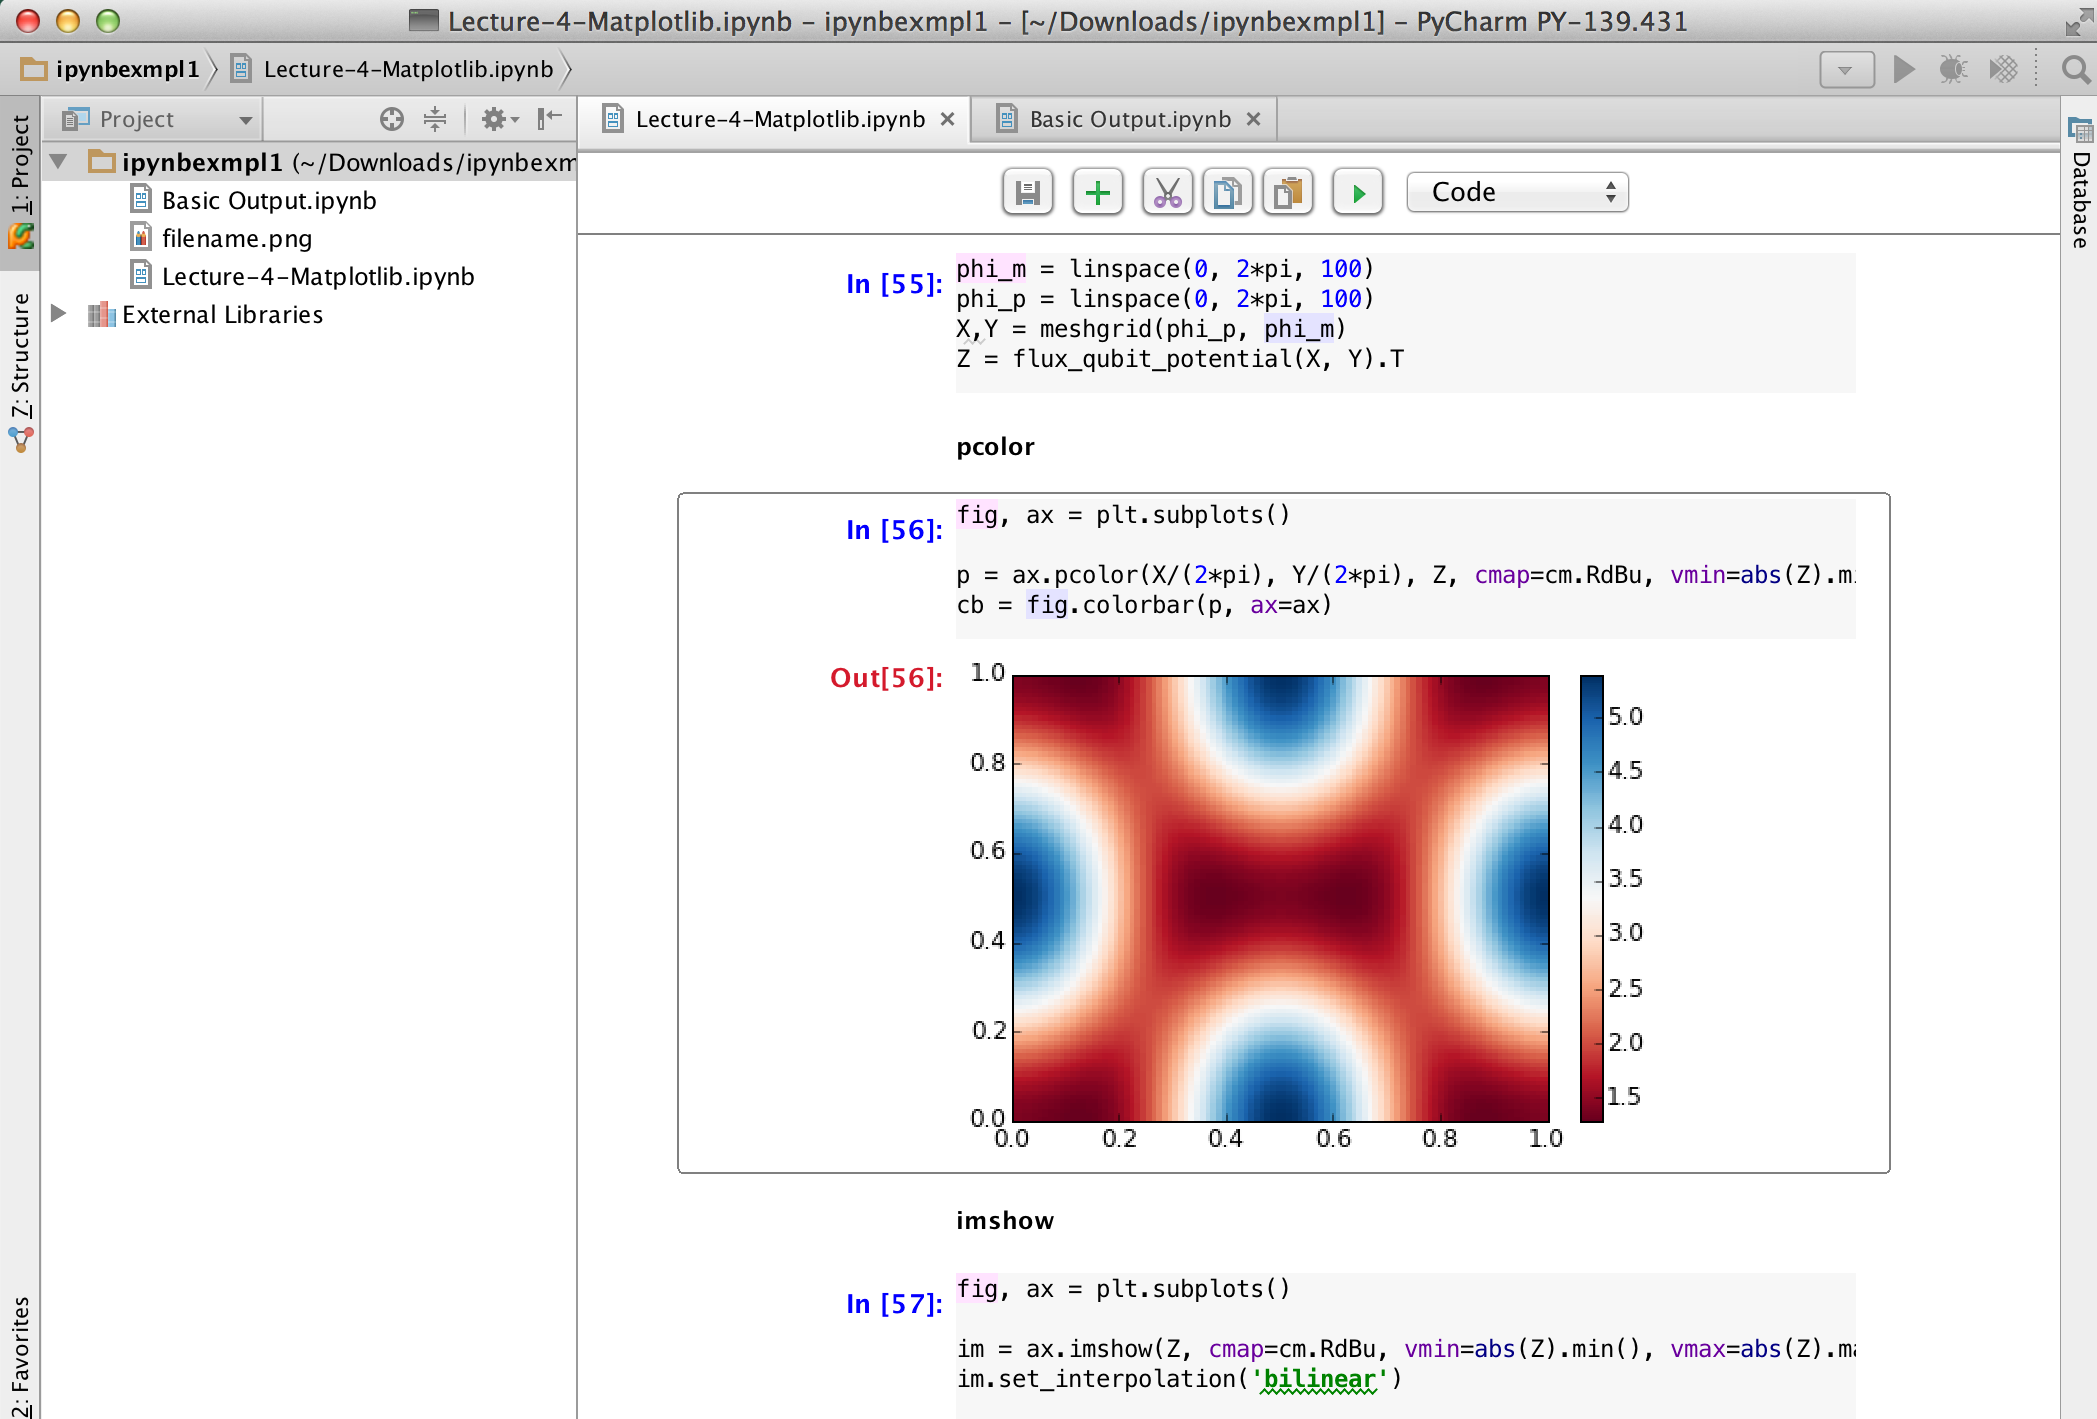Click the Lecture-4-Matplotlib.ipynb breadcrumb

coord(393,69)
